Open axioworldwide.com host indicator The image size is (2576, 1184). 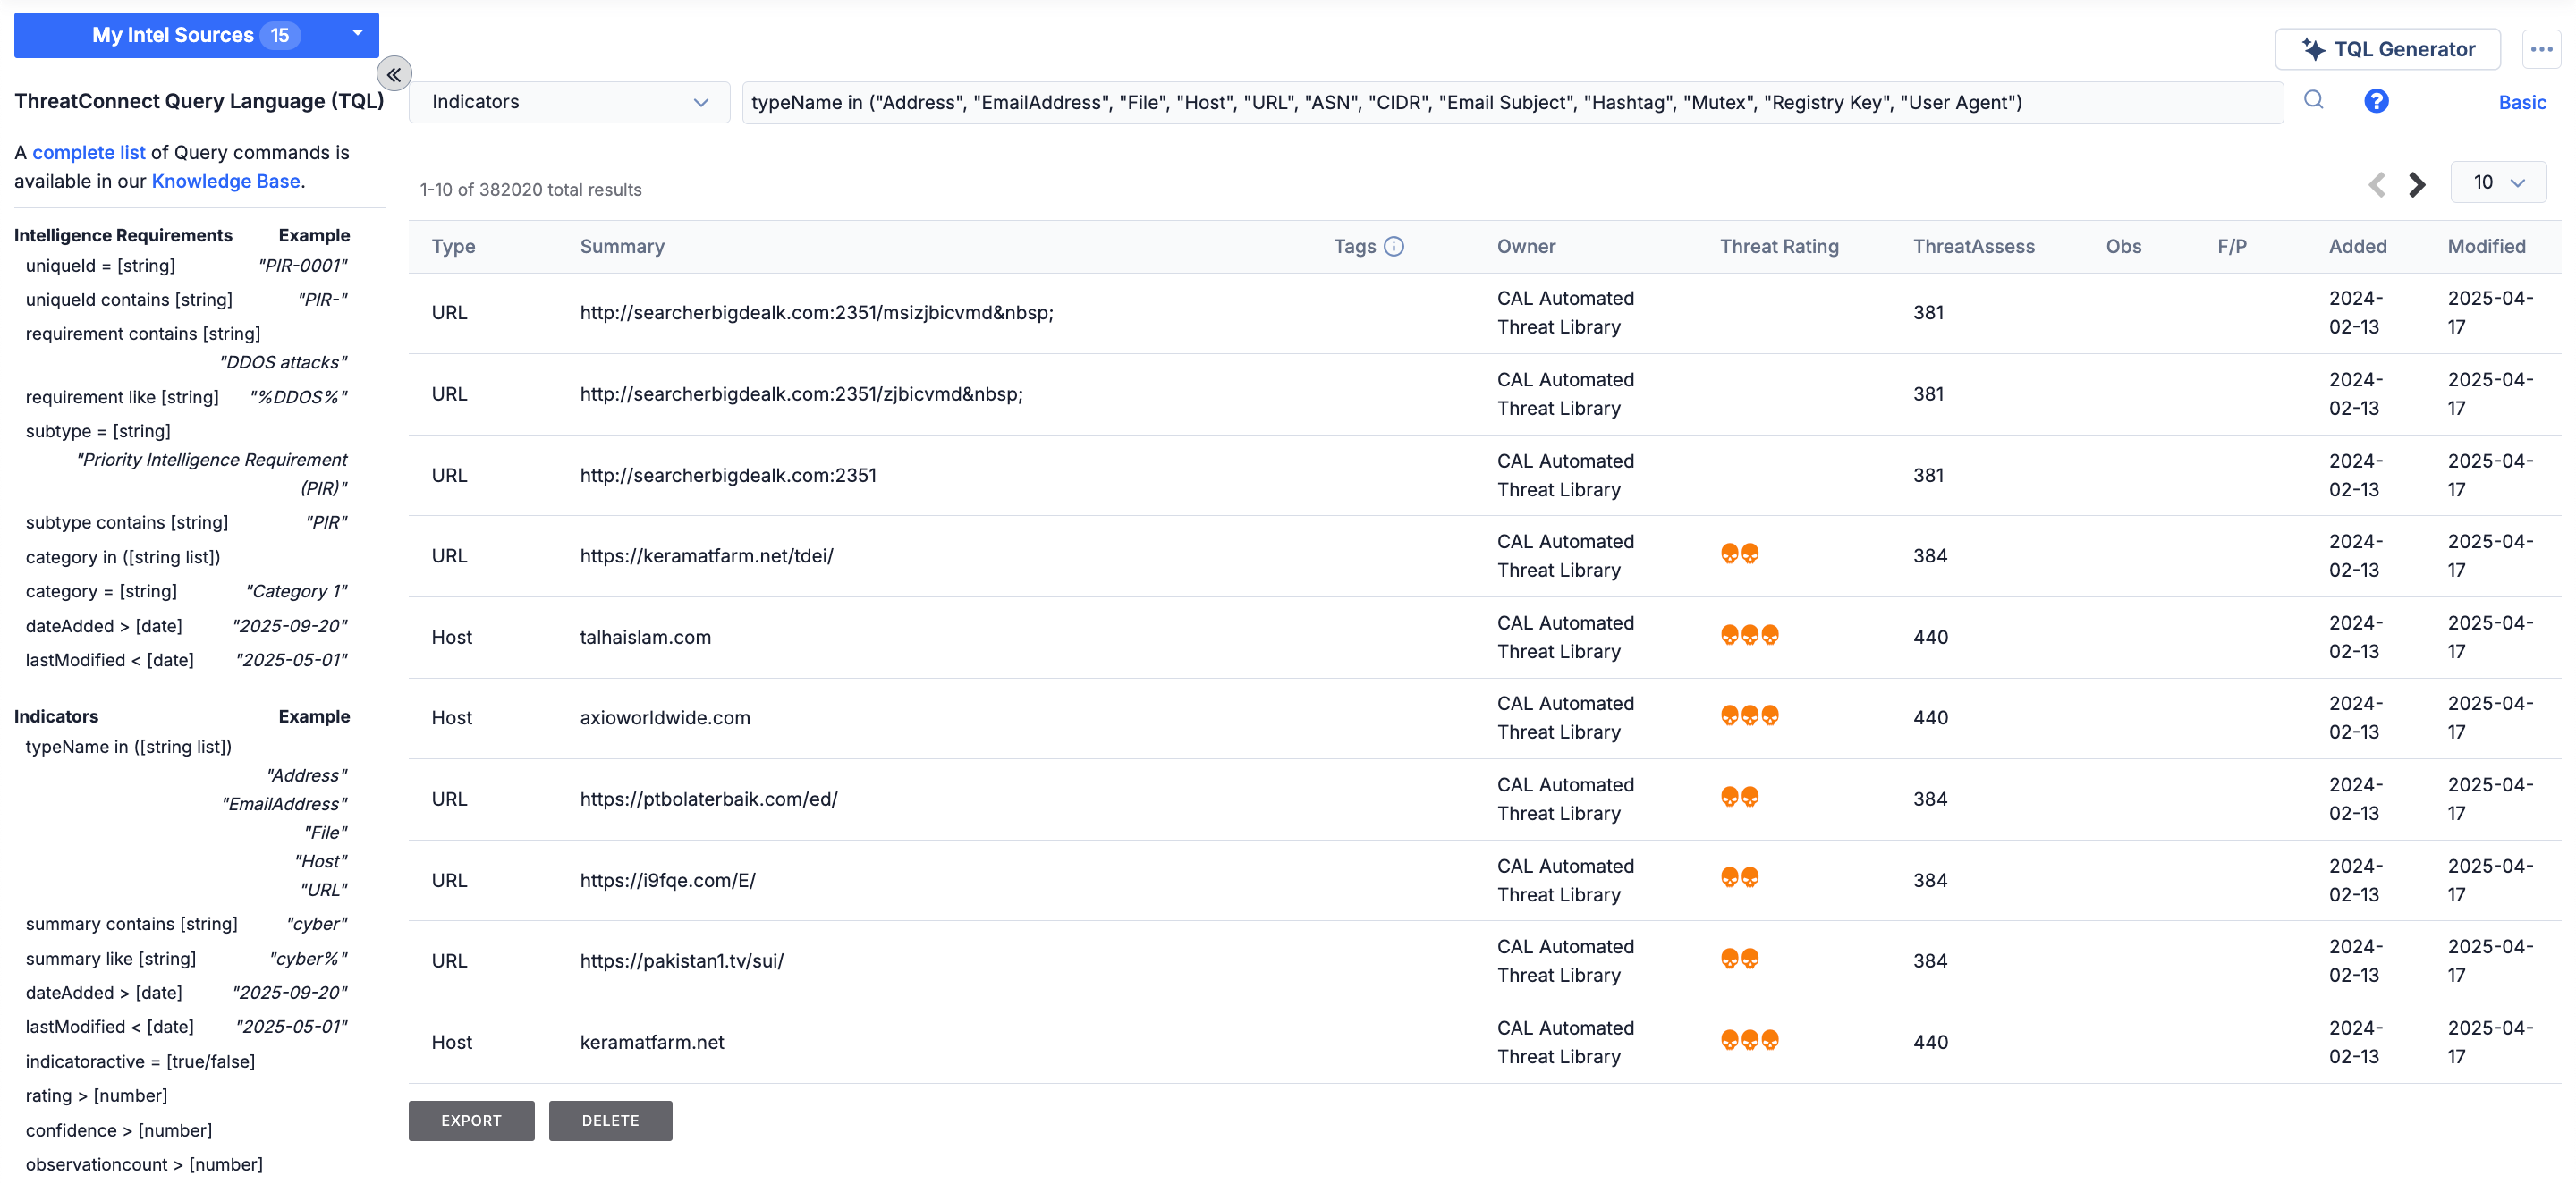click(x=665, y=718)
